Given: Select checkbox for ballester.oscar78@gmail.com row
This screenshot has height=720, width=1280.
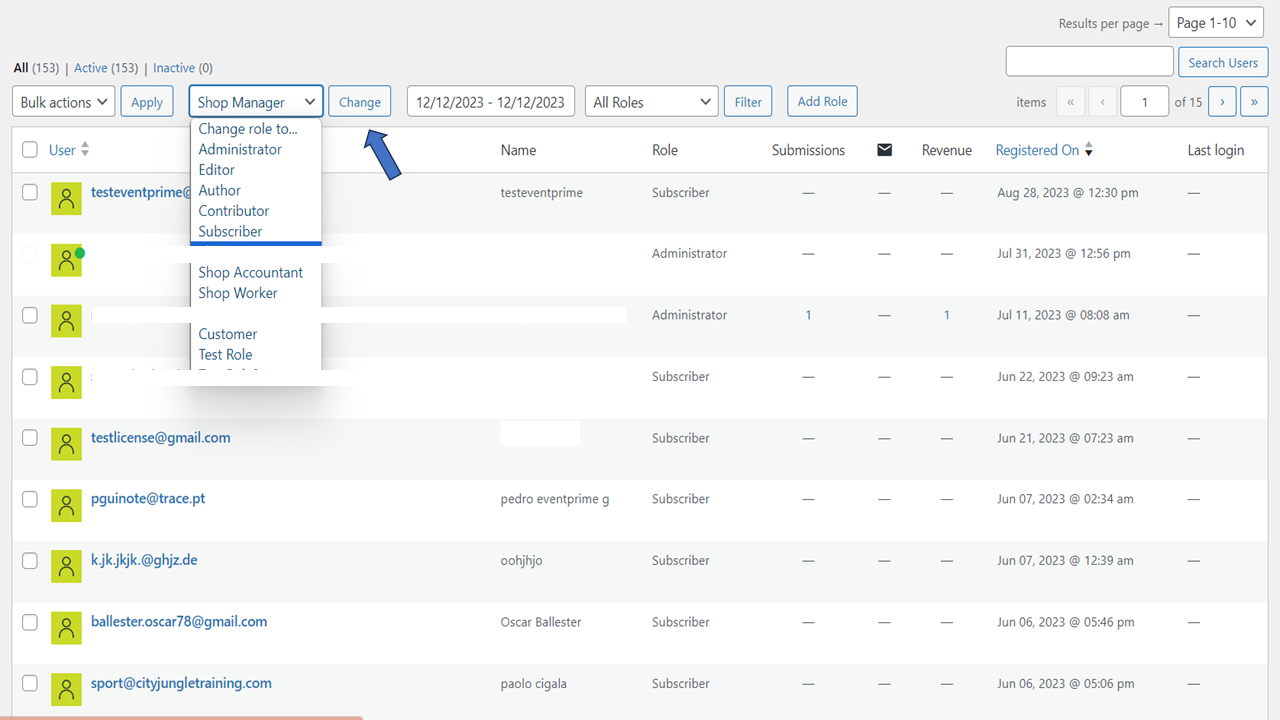Looking at the screenshot, I should coord(30,622).
